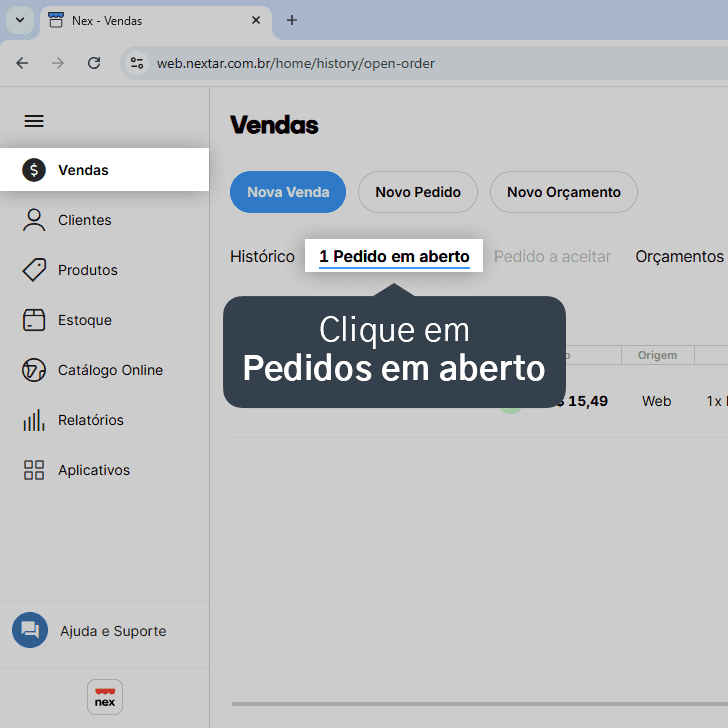Click the Nova Venda button
This screenshot has height=728, width=728.
288,192
